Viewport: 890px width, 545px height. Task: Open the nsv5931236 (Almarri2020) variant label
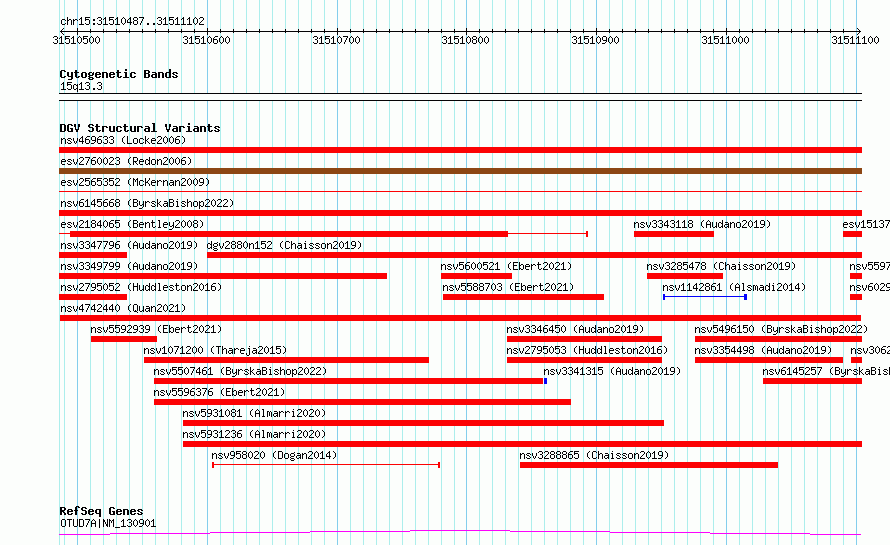pos(254,434)
